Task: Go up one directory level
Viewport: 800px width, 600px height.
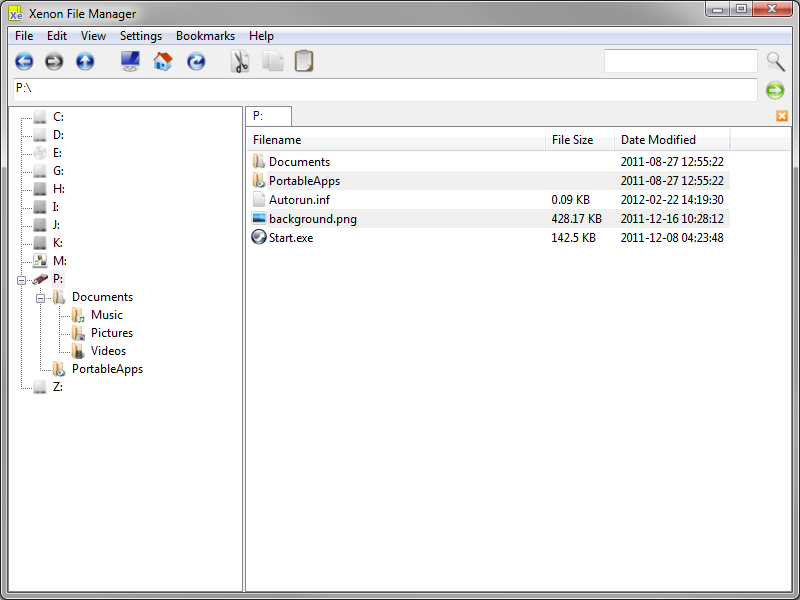Action: [x=85, y=62]
